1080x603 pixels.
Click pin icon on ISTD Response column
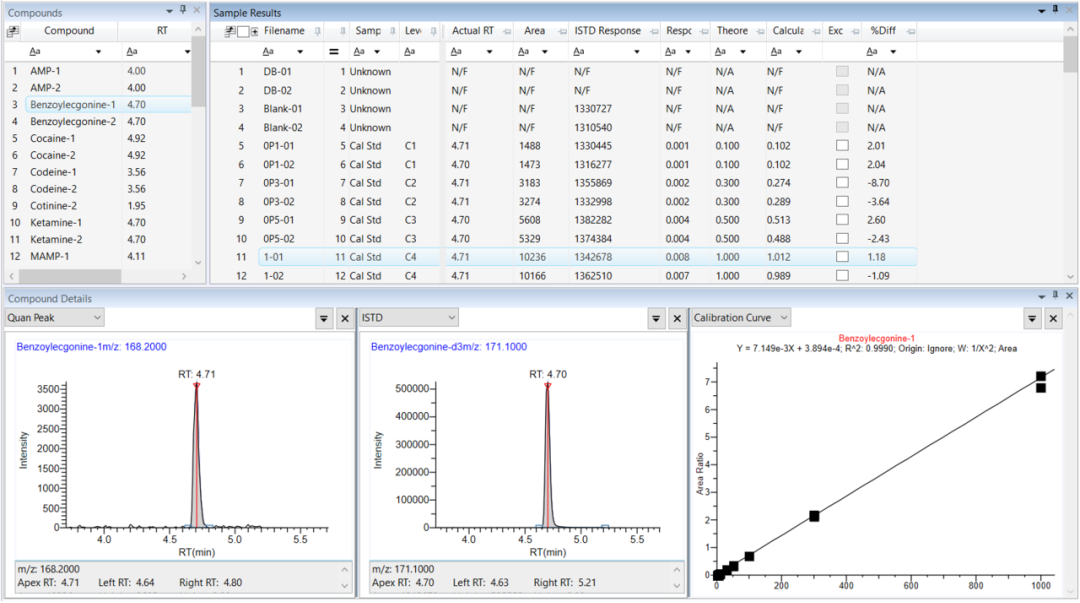tap(653, 31)
